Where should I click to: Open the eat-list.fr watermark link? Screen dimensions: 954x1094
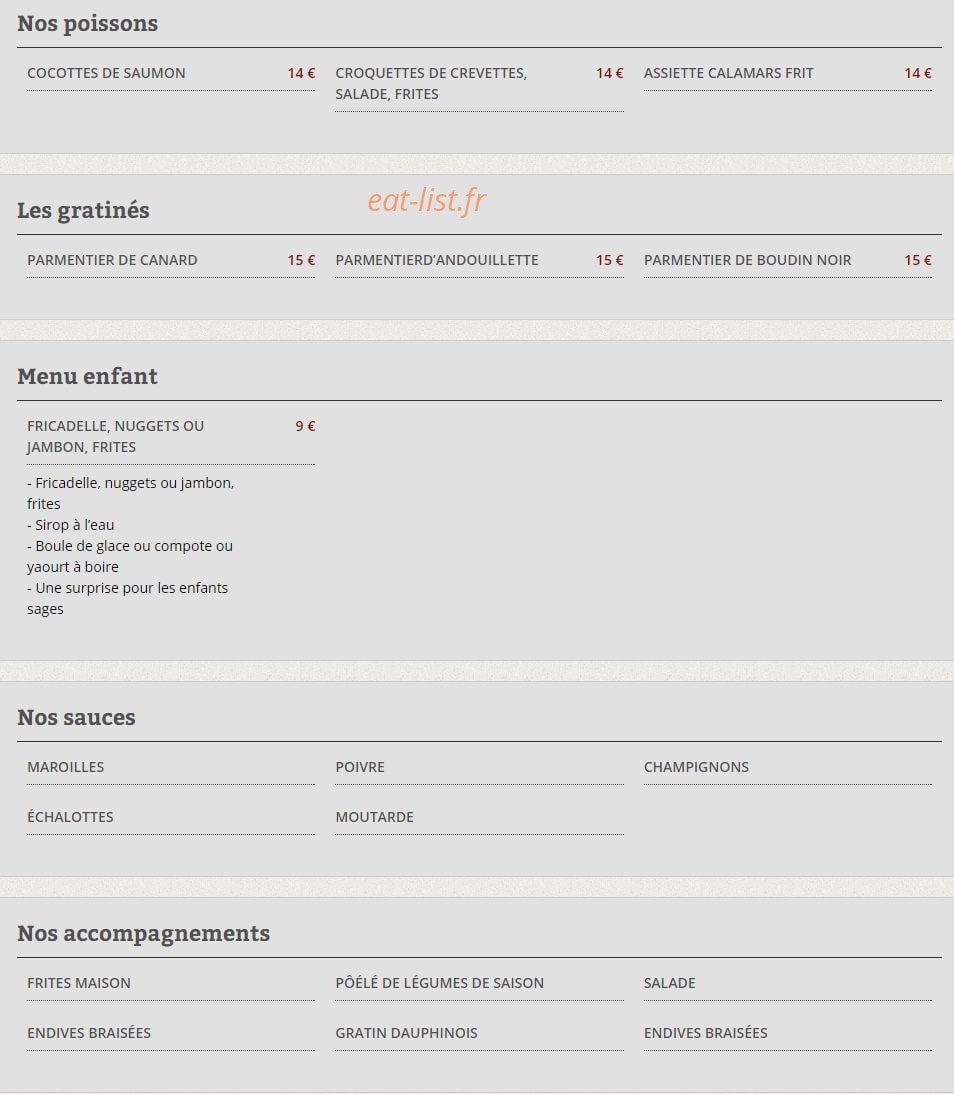tap(426, 200)
